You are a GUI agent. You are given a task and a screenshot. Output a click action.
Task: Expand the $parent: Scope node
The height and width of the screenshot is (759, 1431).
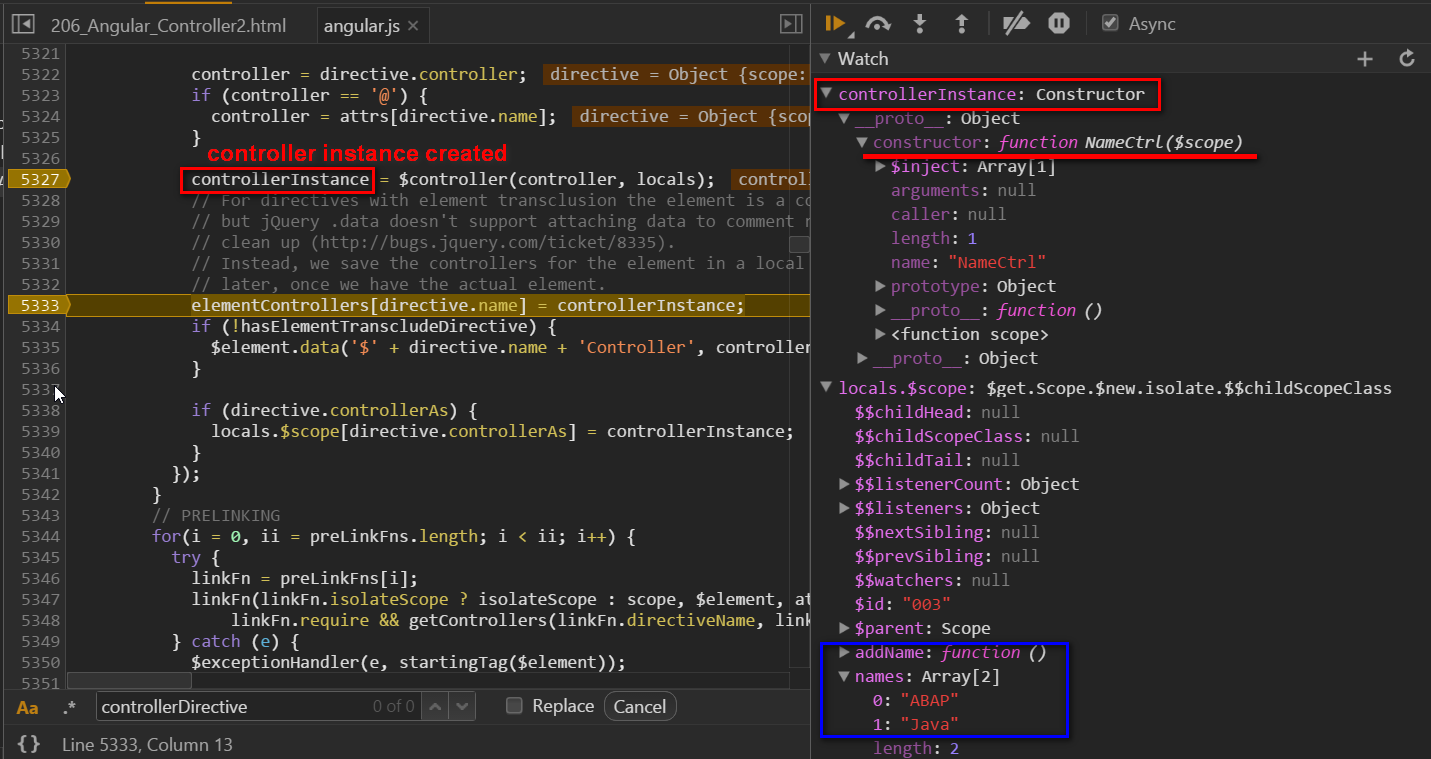coord(846,628)
